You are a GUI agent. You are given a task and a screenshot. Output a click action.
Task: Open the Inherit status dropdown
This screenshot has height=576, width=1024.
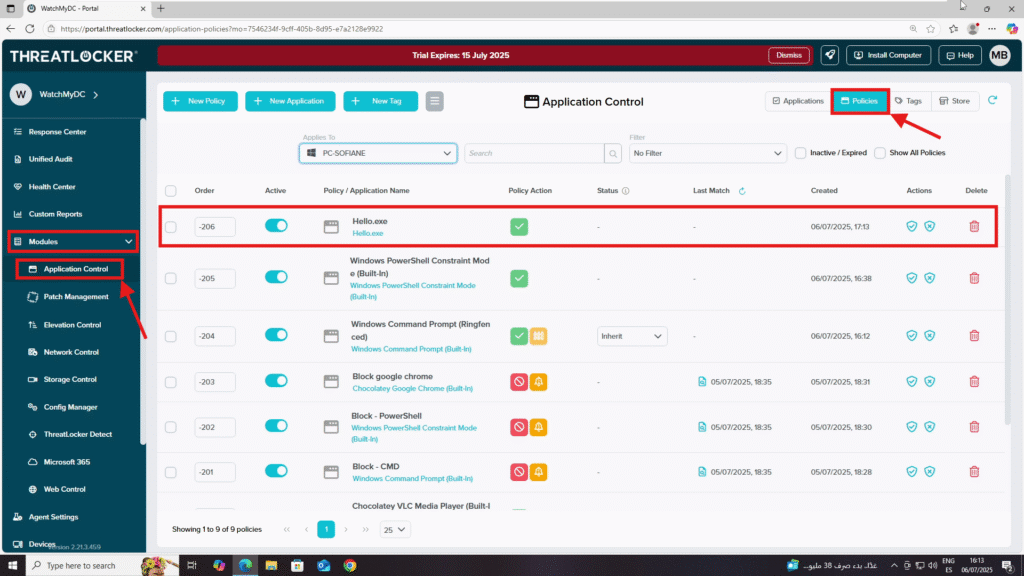(x=632, y=336)
